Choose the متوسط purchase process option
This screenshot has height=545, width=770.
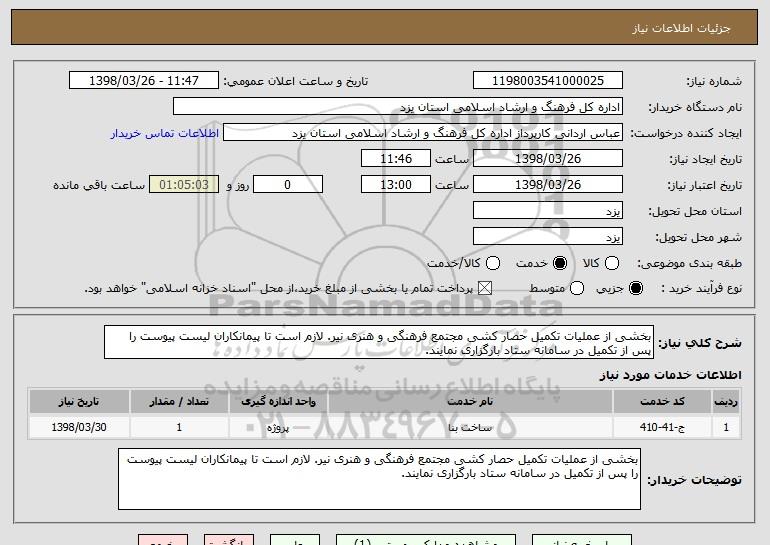(x=577, y=288)
